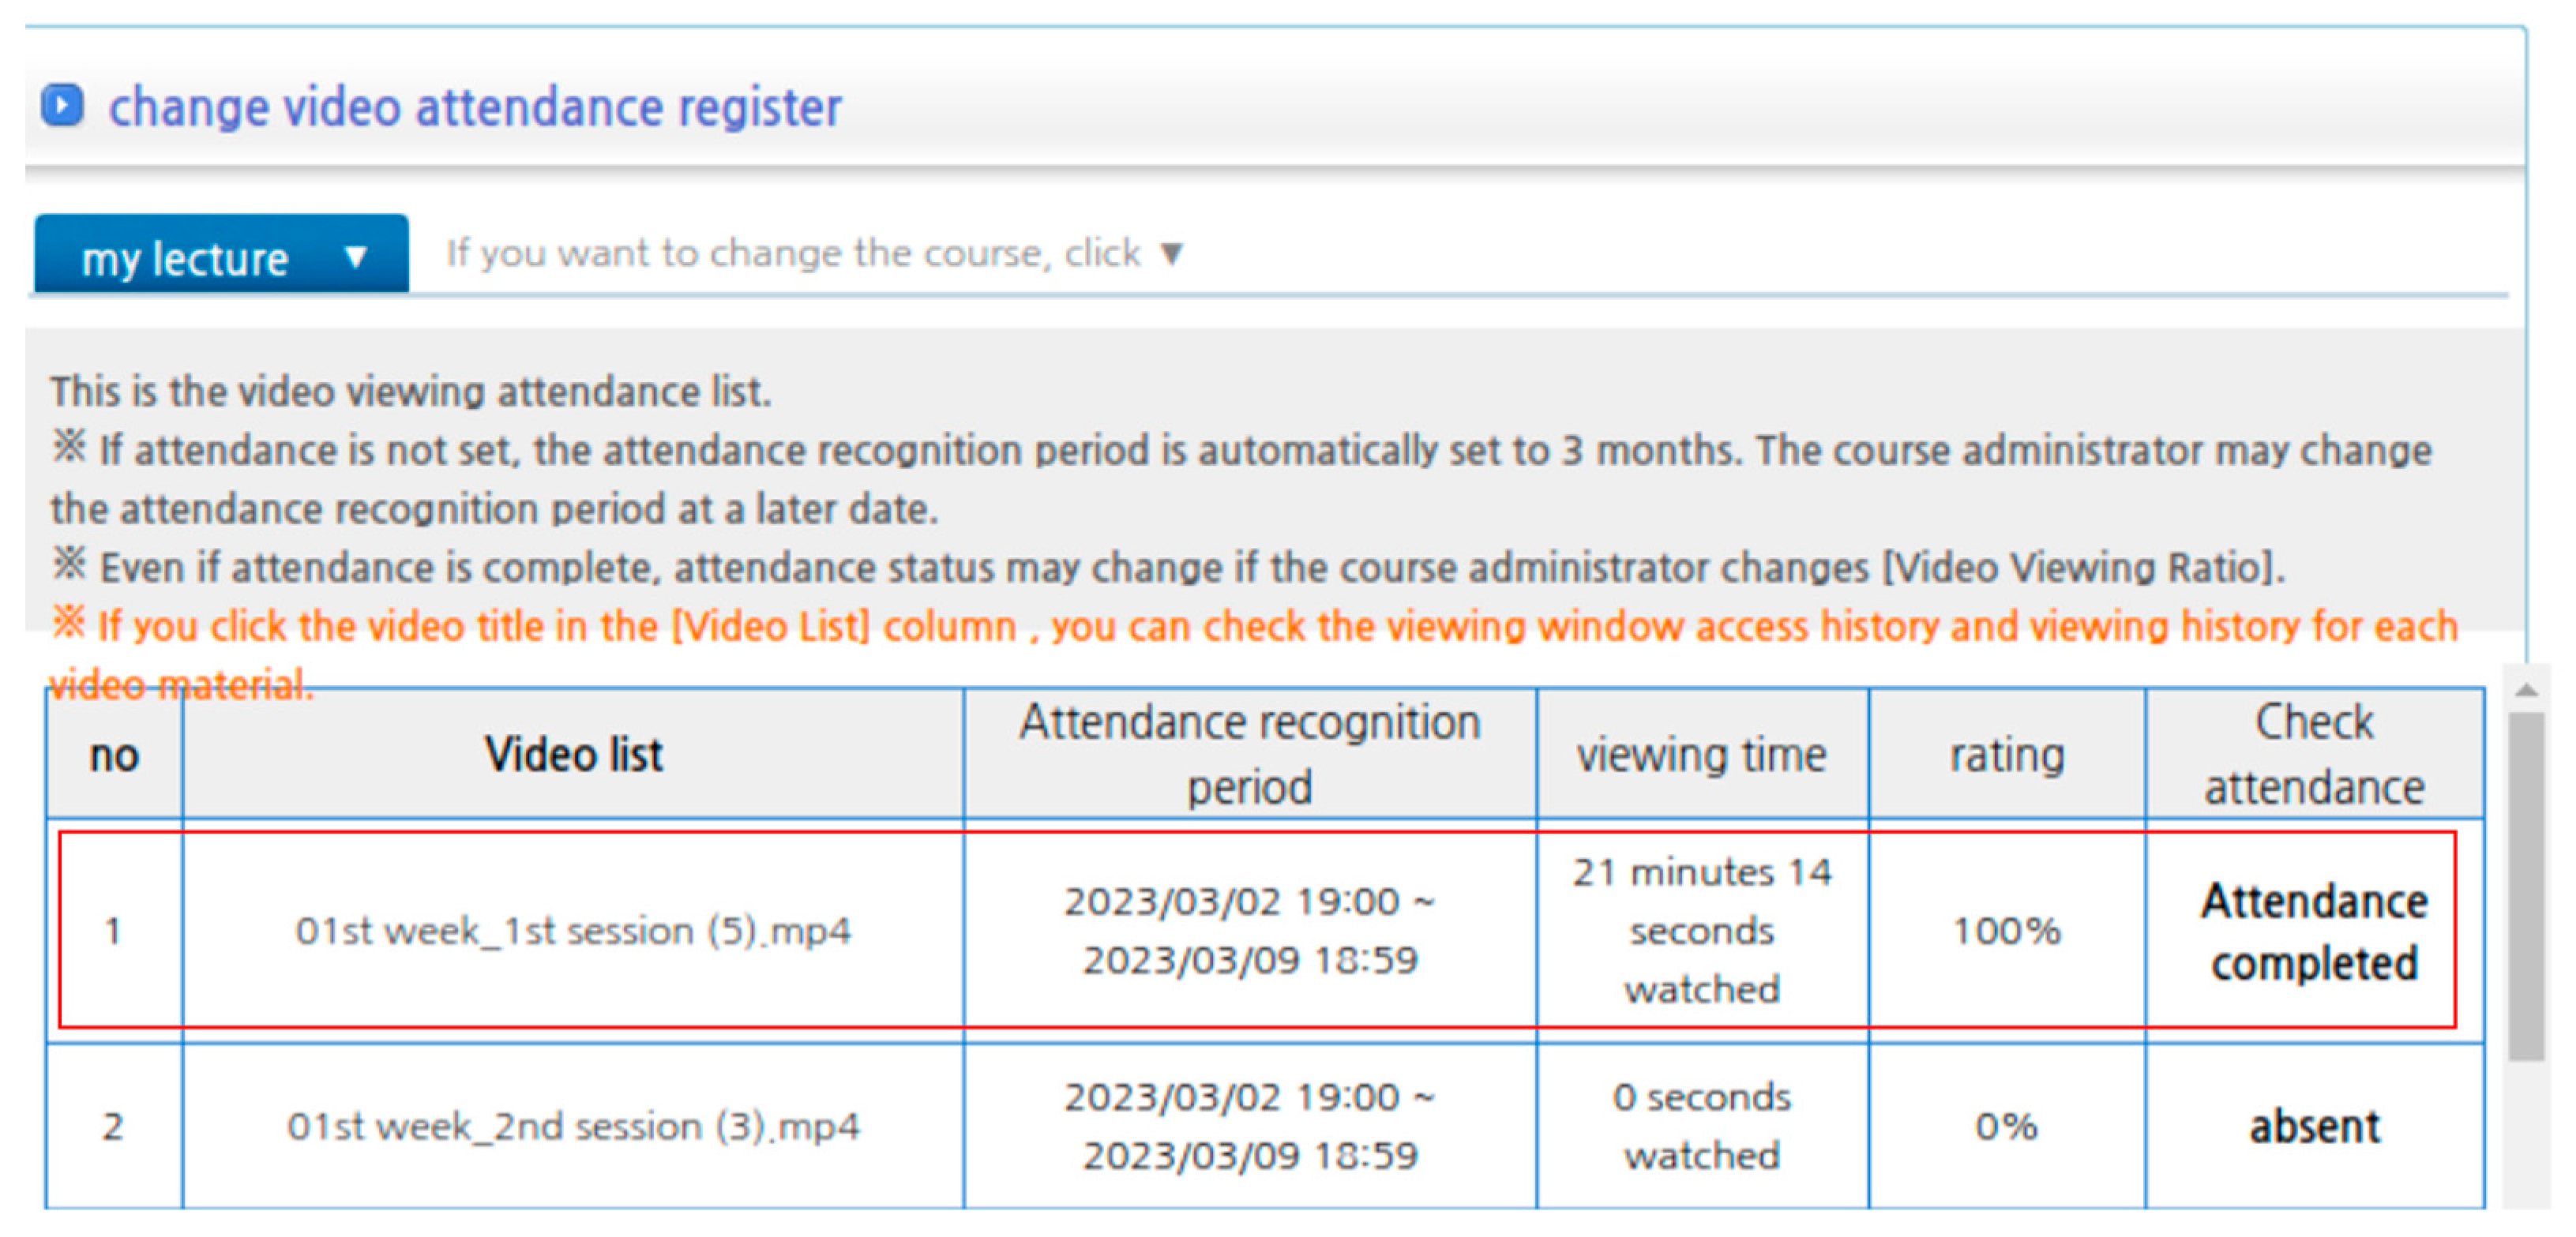The image size is (2576, 1237).
Task: Open 01st week_1st session (5).mp4 video link
Action: (x=573, y=931)
